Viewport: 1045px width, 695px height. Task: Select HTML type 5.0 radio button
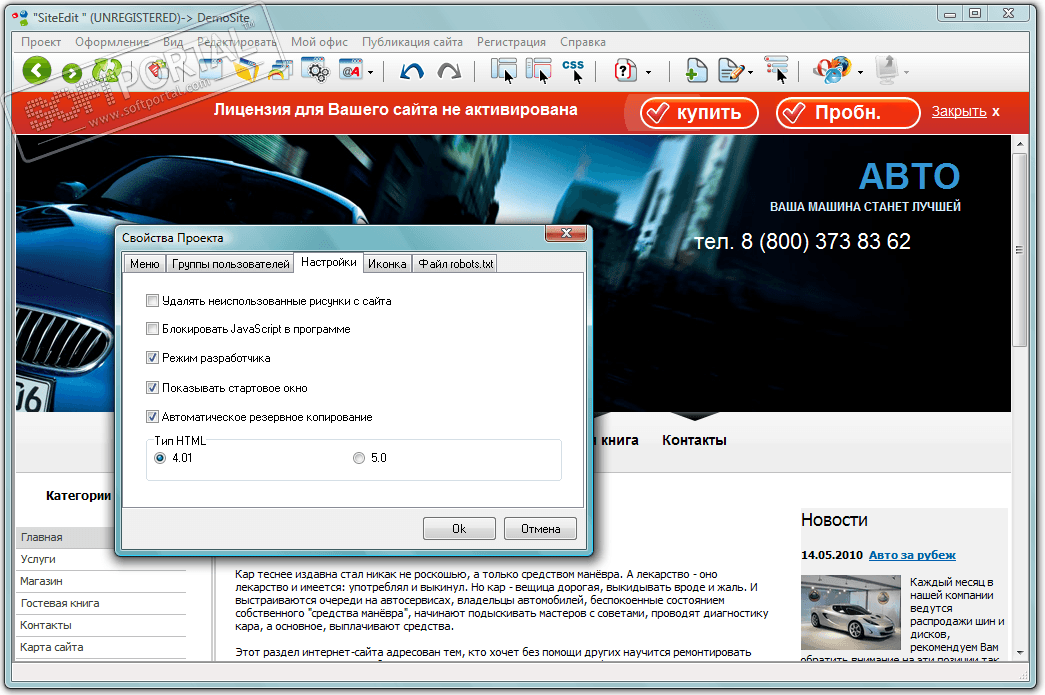359,458
